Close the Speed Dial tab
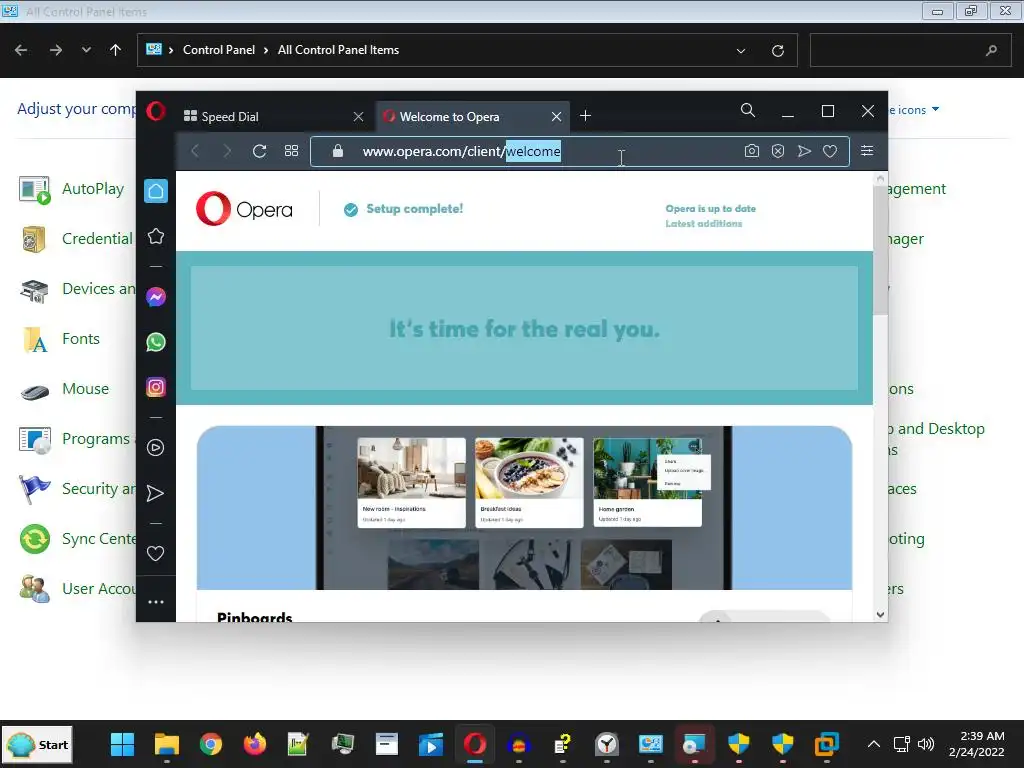The image size is (1024, 768). coord(359,116)
